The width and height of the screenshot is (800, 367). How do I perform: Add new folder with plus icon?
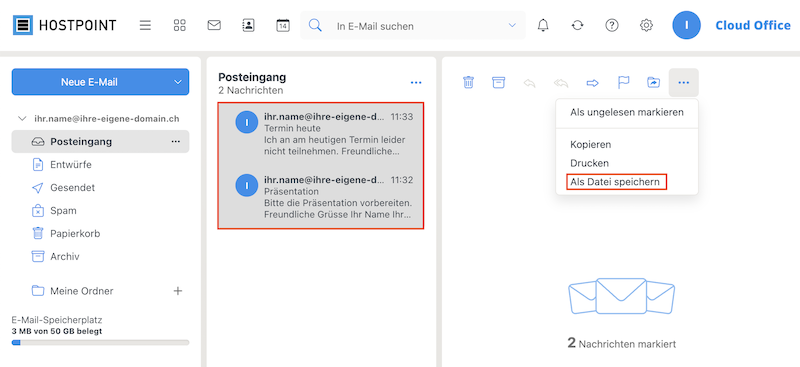[178, 291]
